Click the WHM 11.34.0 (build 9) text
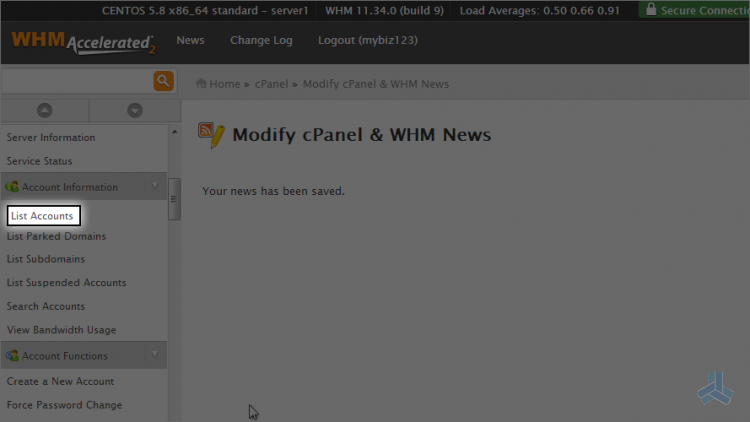750x422 pixels. point(385,11)
